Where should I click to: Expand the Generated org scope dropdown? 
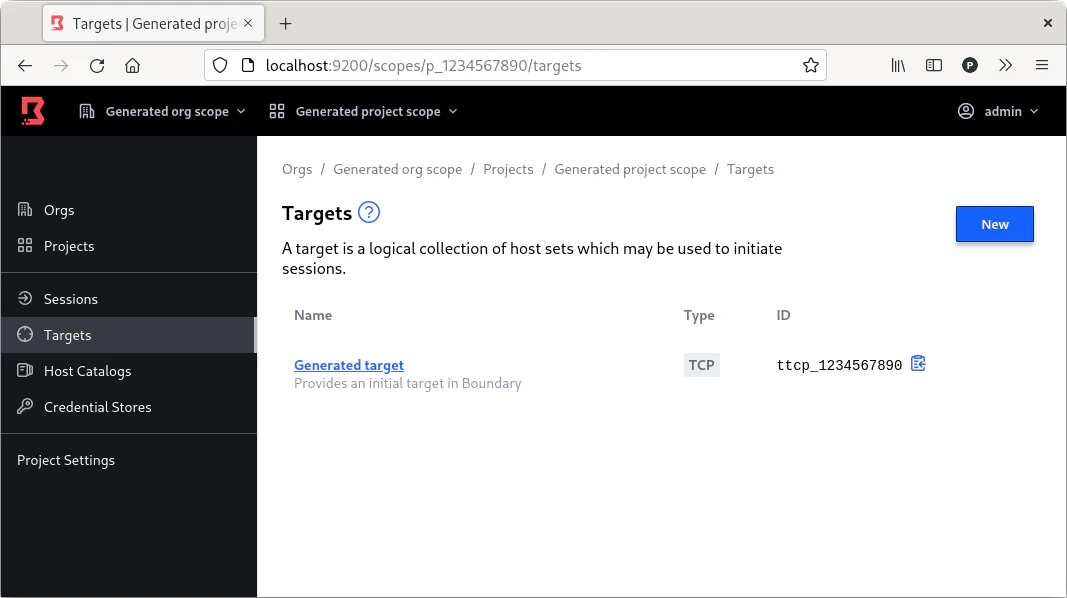(x=163, y=112)
